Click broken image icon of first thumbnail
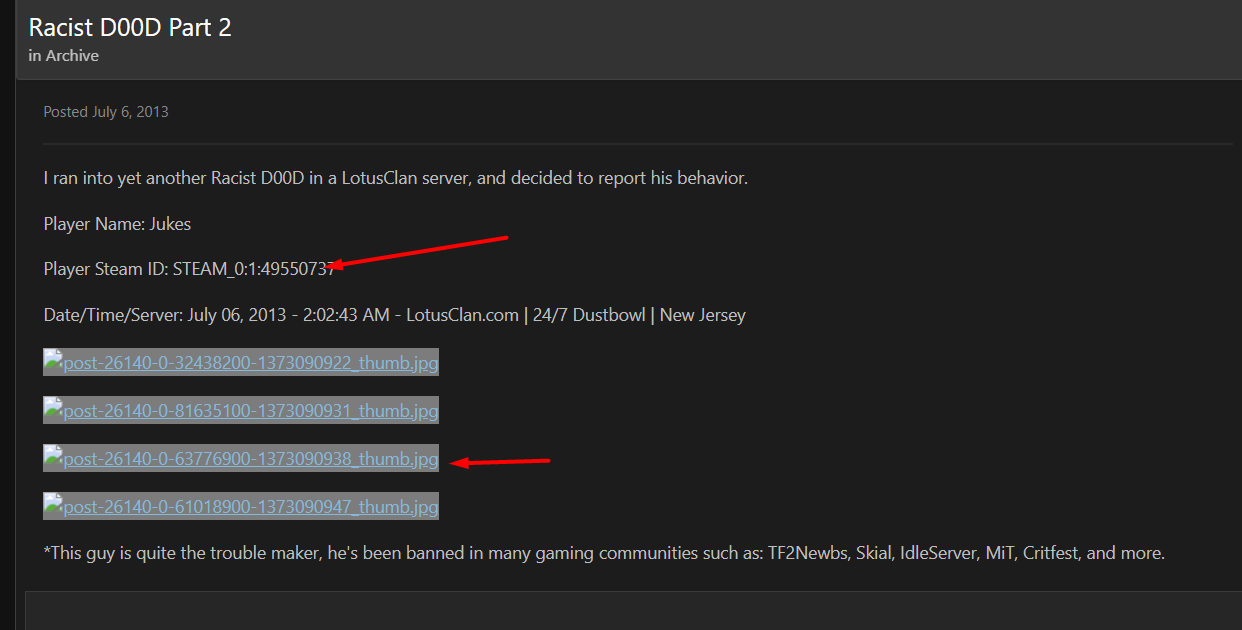Viewport: 1242px width, 630px height. click(x=53, y=362)
